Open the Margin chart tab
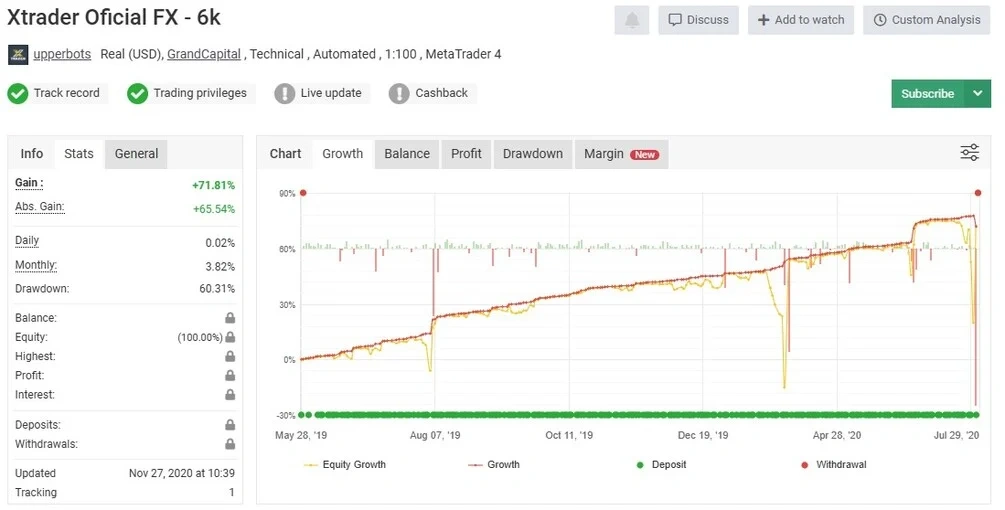The width and height of the screenshot is (1005, 510). pos(620,153)
